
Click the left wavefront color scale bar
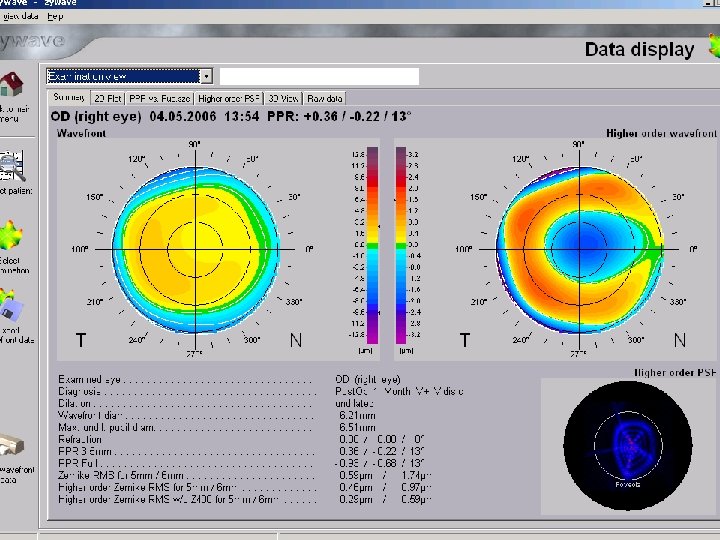tap(372, 244)
